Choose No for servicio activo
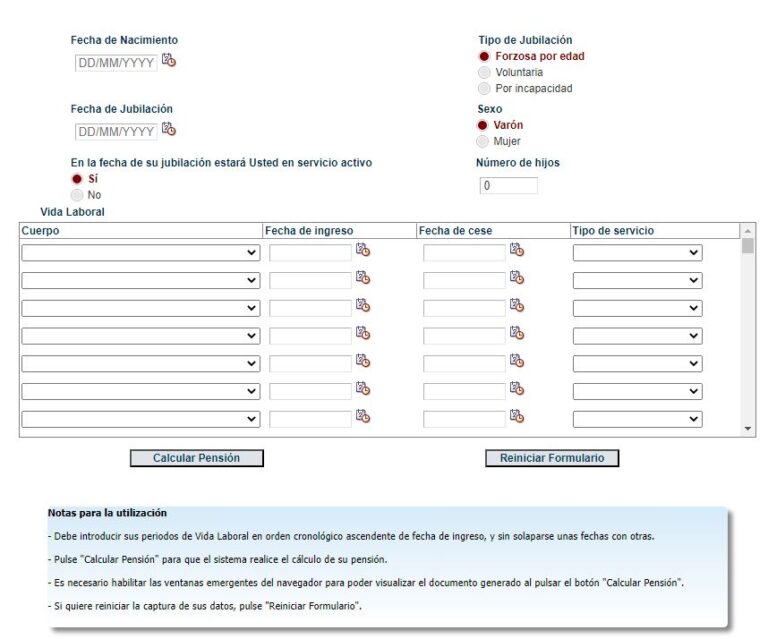 77,195
